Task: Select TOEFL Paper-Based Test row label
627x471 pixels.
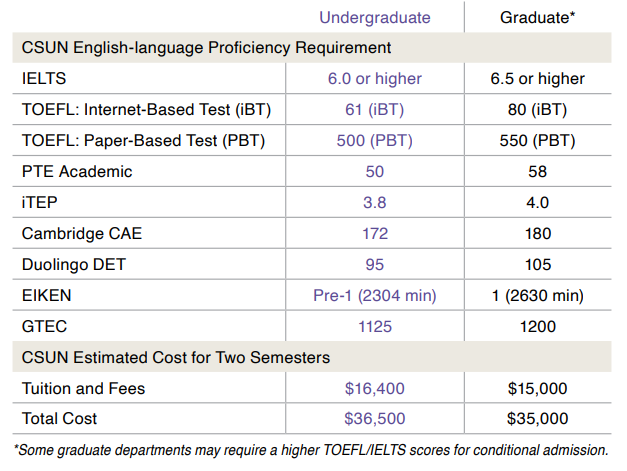Action: pyautogui.click(x=144, y=141)
